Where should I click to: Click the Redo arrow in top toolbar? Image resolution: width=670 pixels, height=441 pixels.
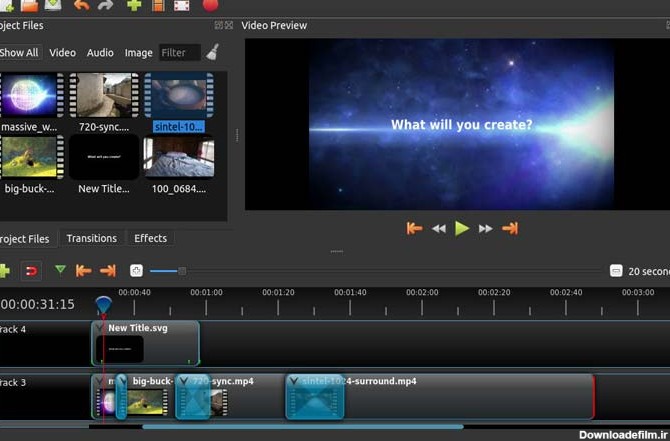tap(105, 5)
